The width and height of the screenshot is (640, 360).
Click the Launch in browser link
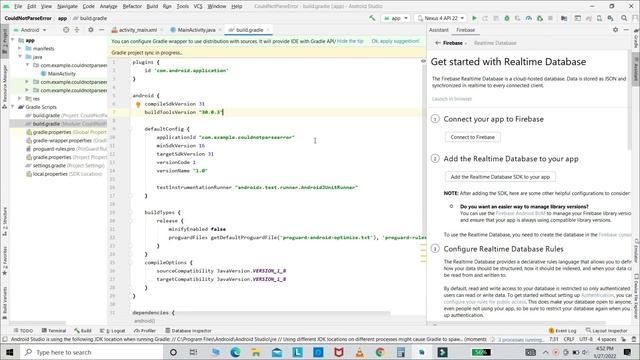(451, 99)
